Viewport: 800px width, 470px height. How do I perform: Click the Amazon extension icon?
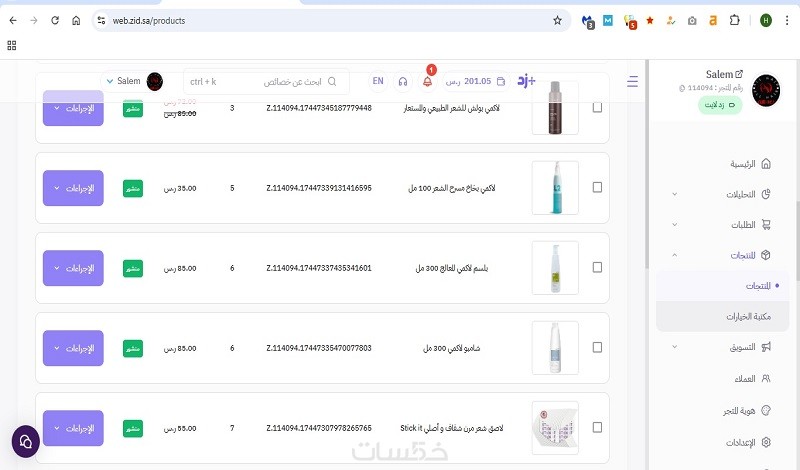(x=713, y=20)
